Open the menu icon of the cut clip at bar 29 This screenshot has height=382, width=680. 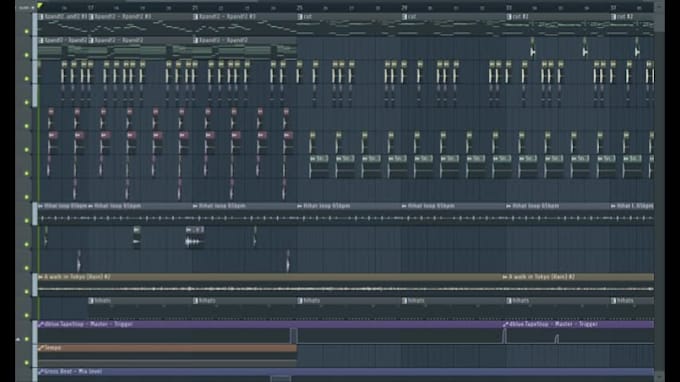point(405,16)
